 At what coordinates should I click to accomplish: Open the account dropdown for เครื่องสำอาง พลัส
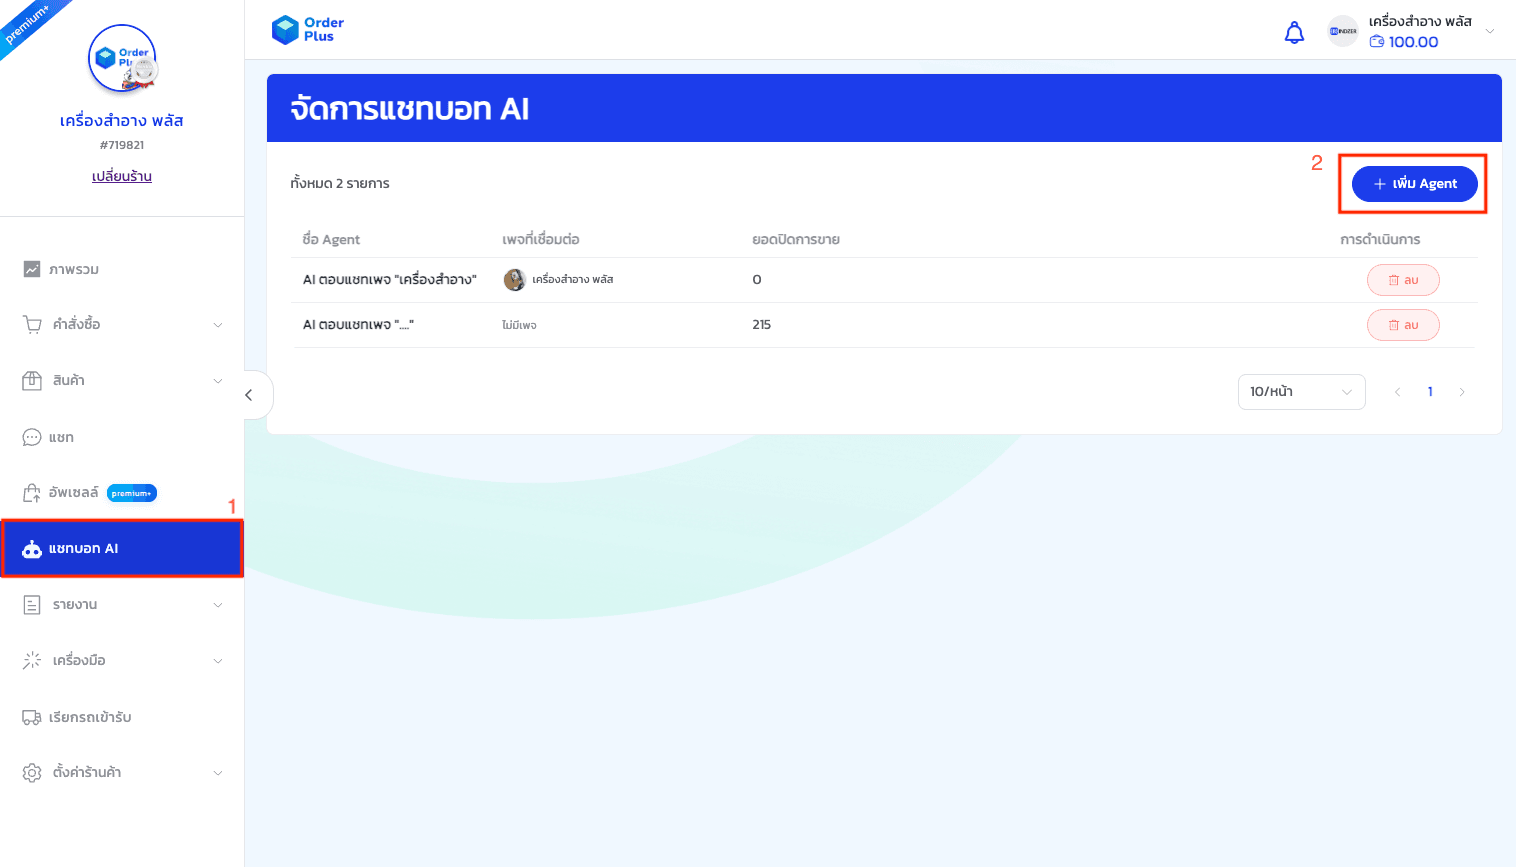coord(1489,31)
